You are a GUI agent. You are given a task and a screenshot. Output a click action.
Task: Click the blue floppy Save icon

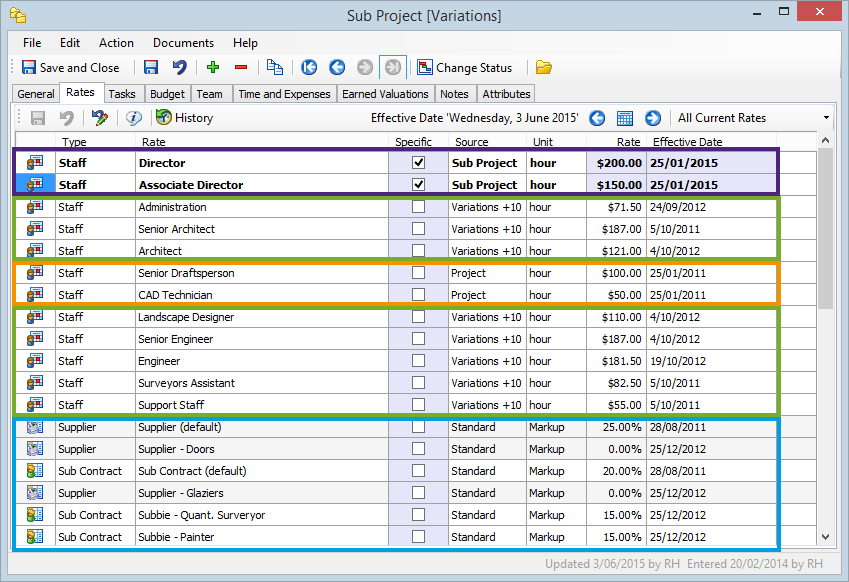pyautogui.click(x=151, y=68)
